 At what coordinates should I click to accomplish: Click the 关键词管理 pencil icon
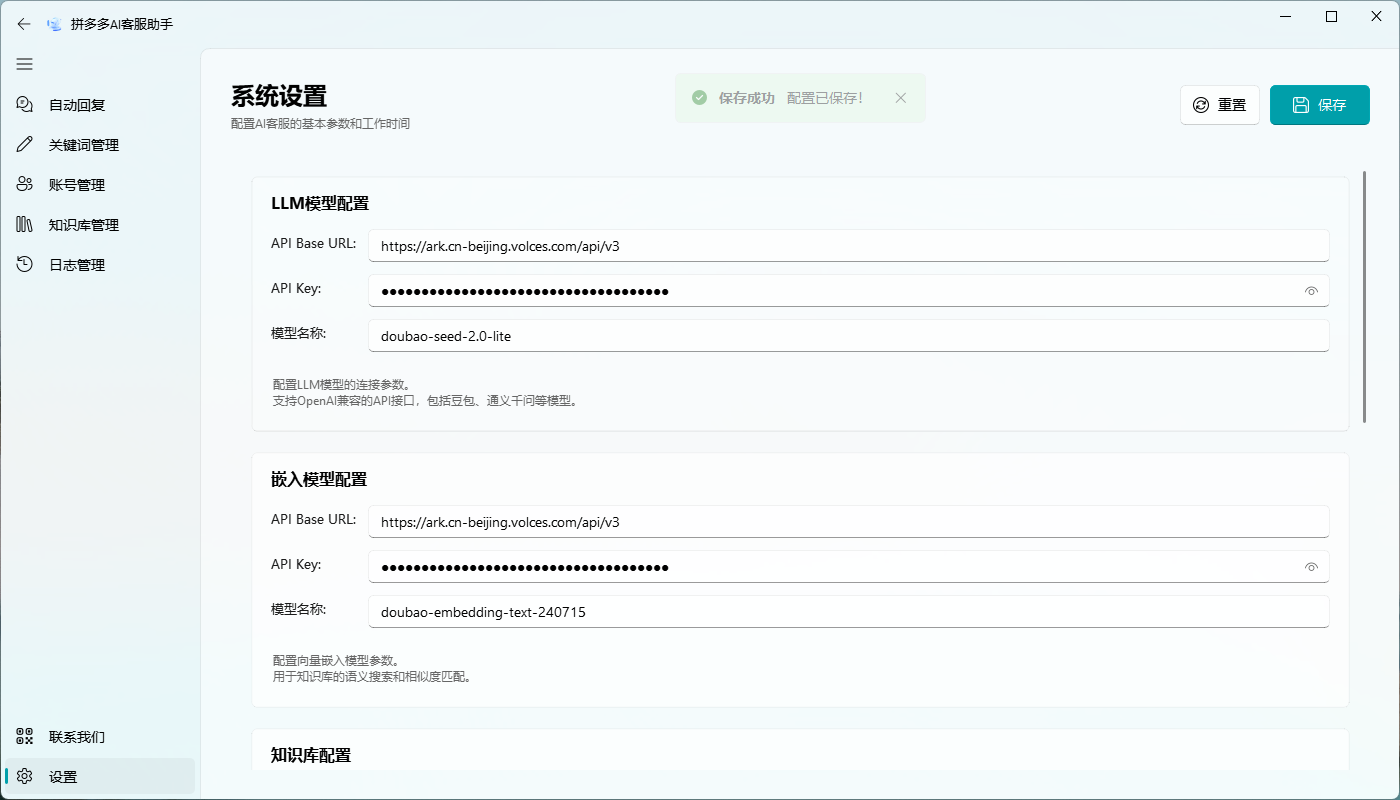(x=25, y=144)
